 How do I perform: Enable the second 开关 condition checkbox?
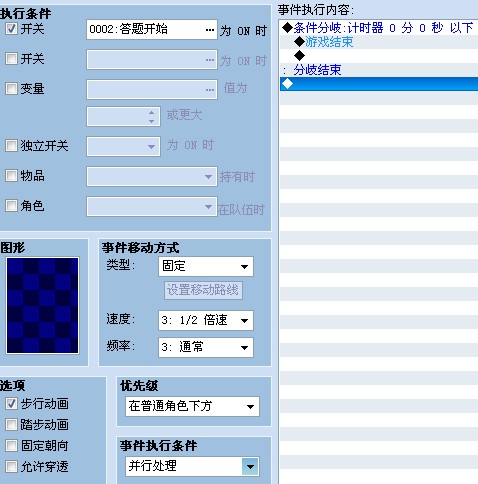11,59
